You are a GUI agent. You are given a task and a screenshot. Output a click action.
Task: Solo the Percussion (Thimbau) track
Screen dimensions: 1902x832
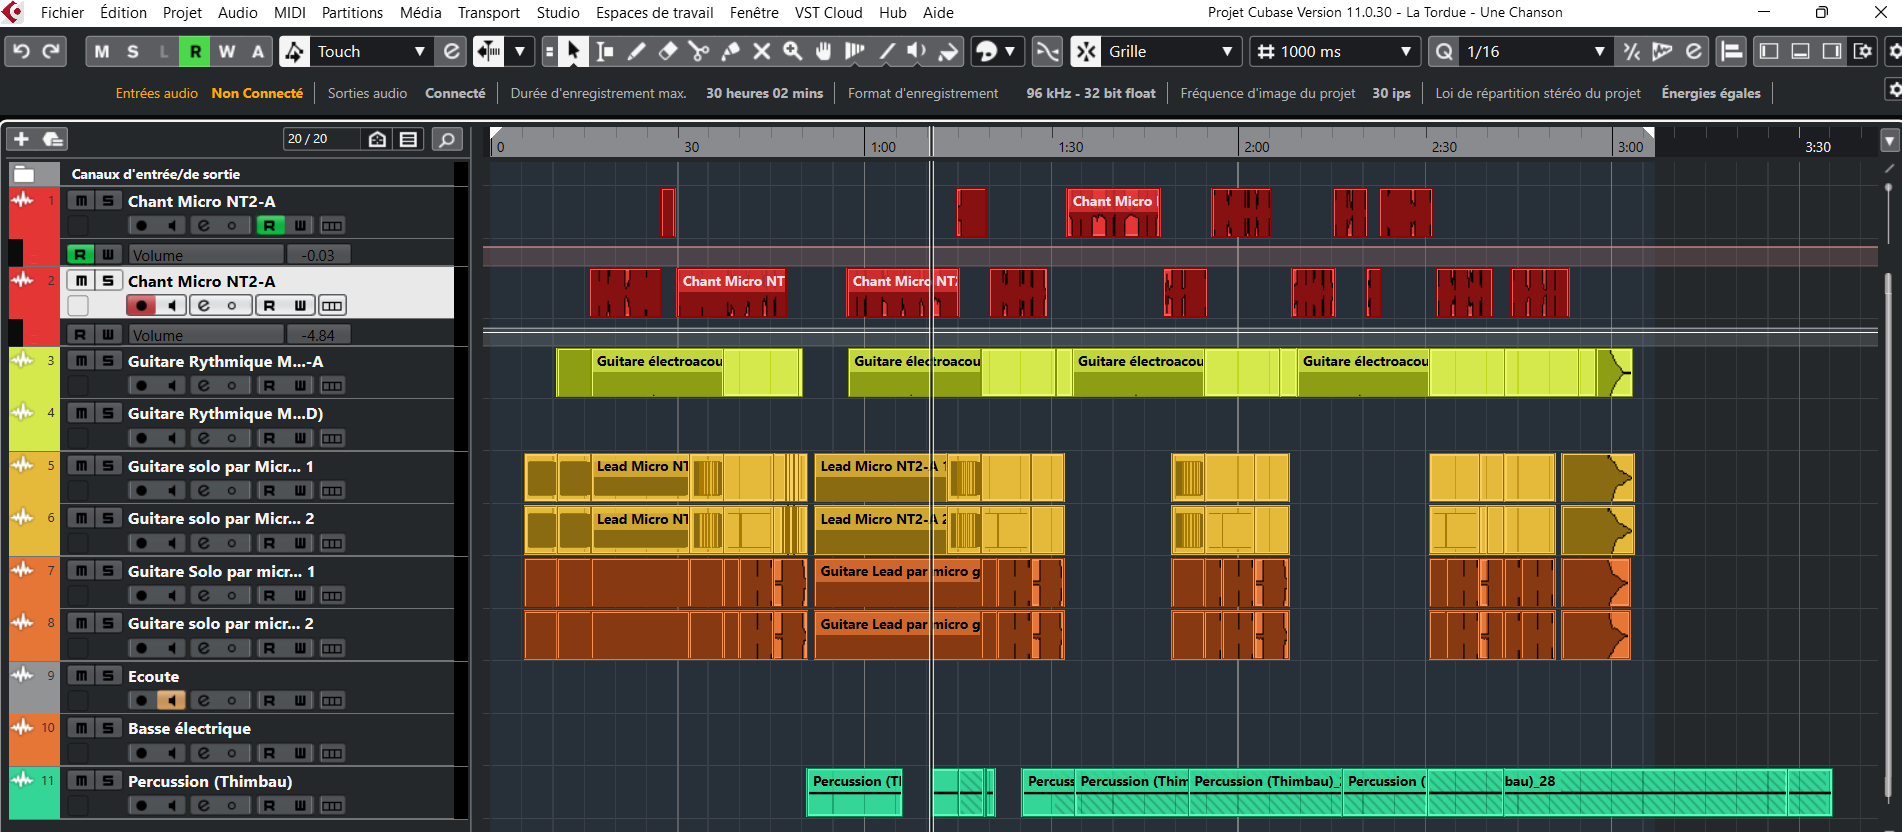pos(107,781)
